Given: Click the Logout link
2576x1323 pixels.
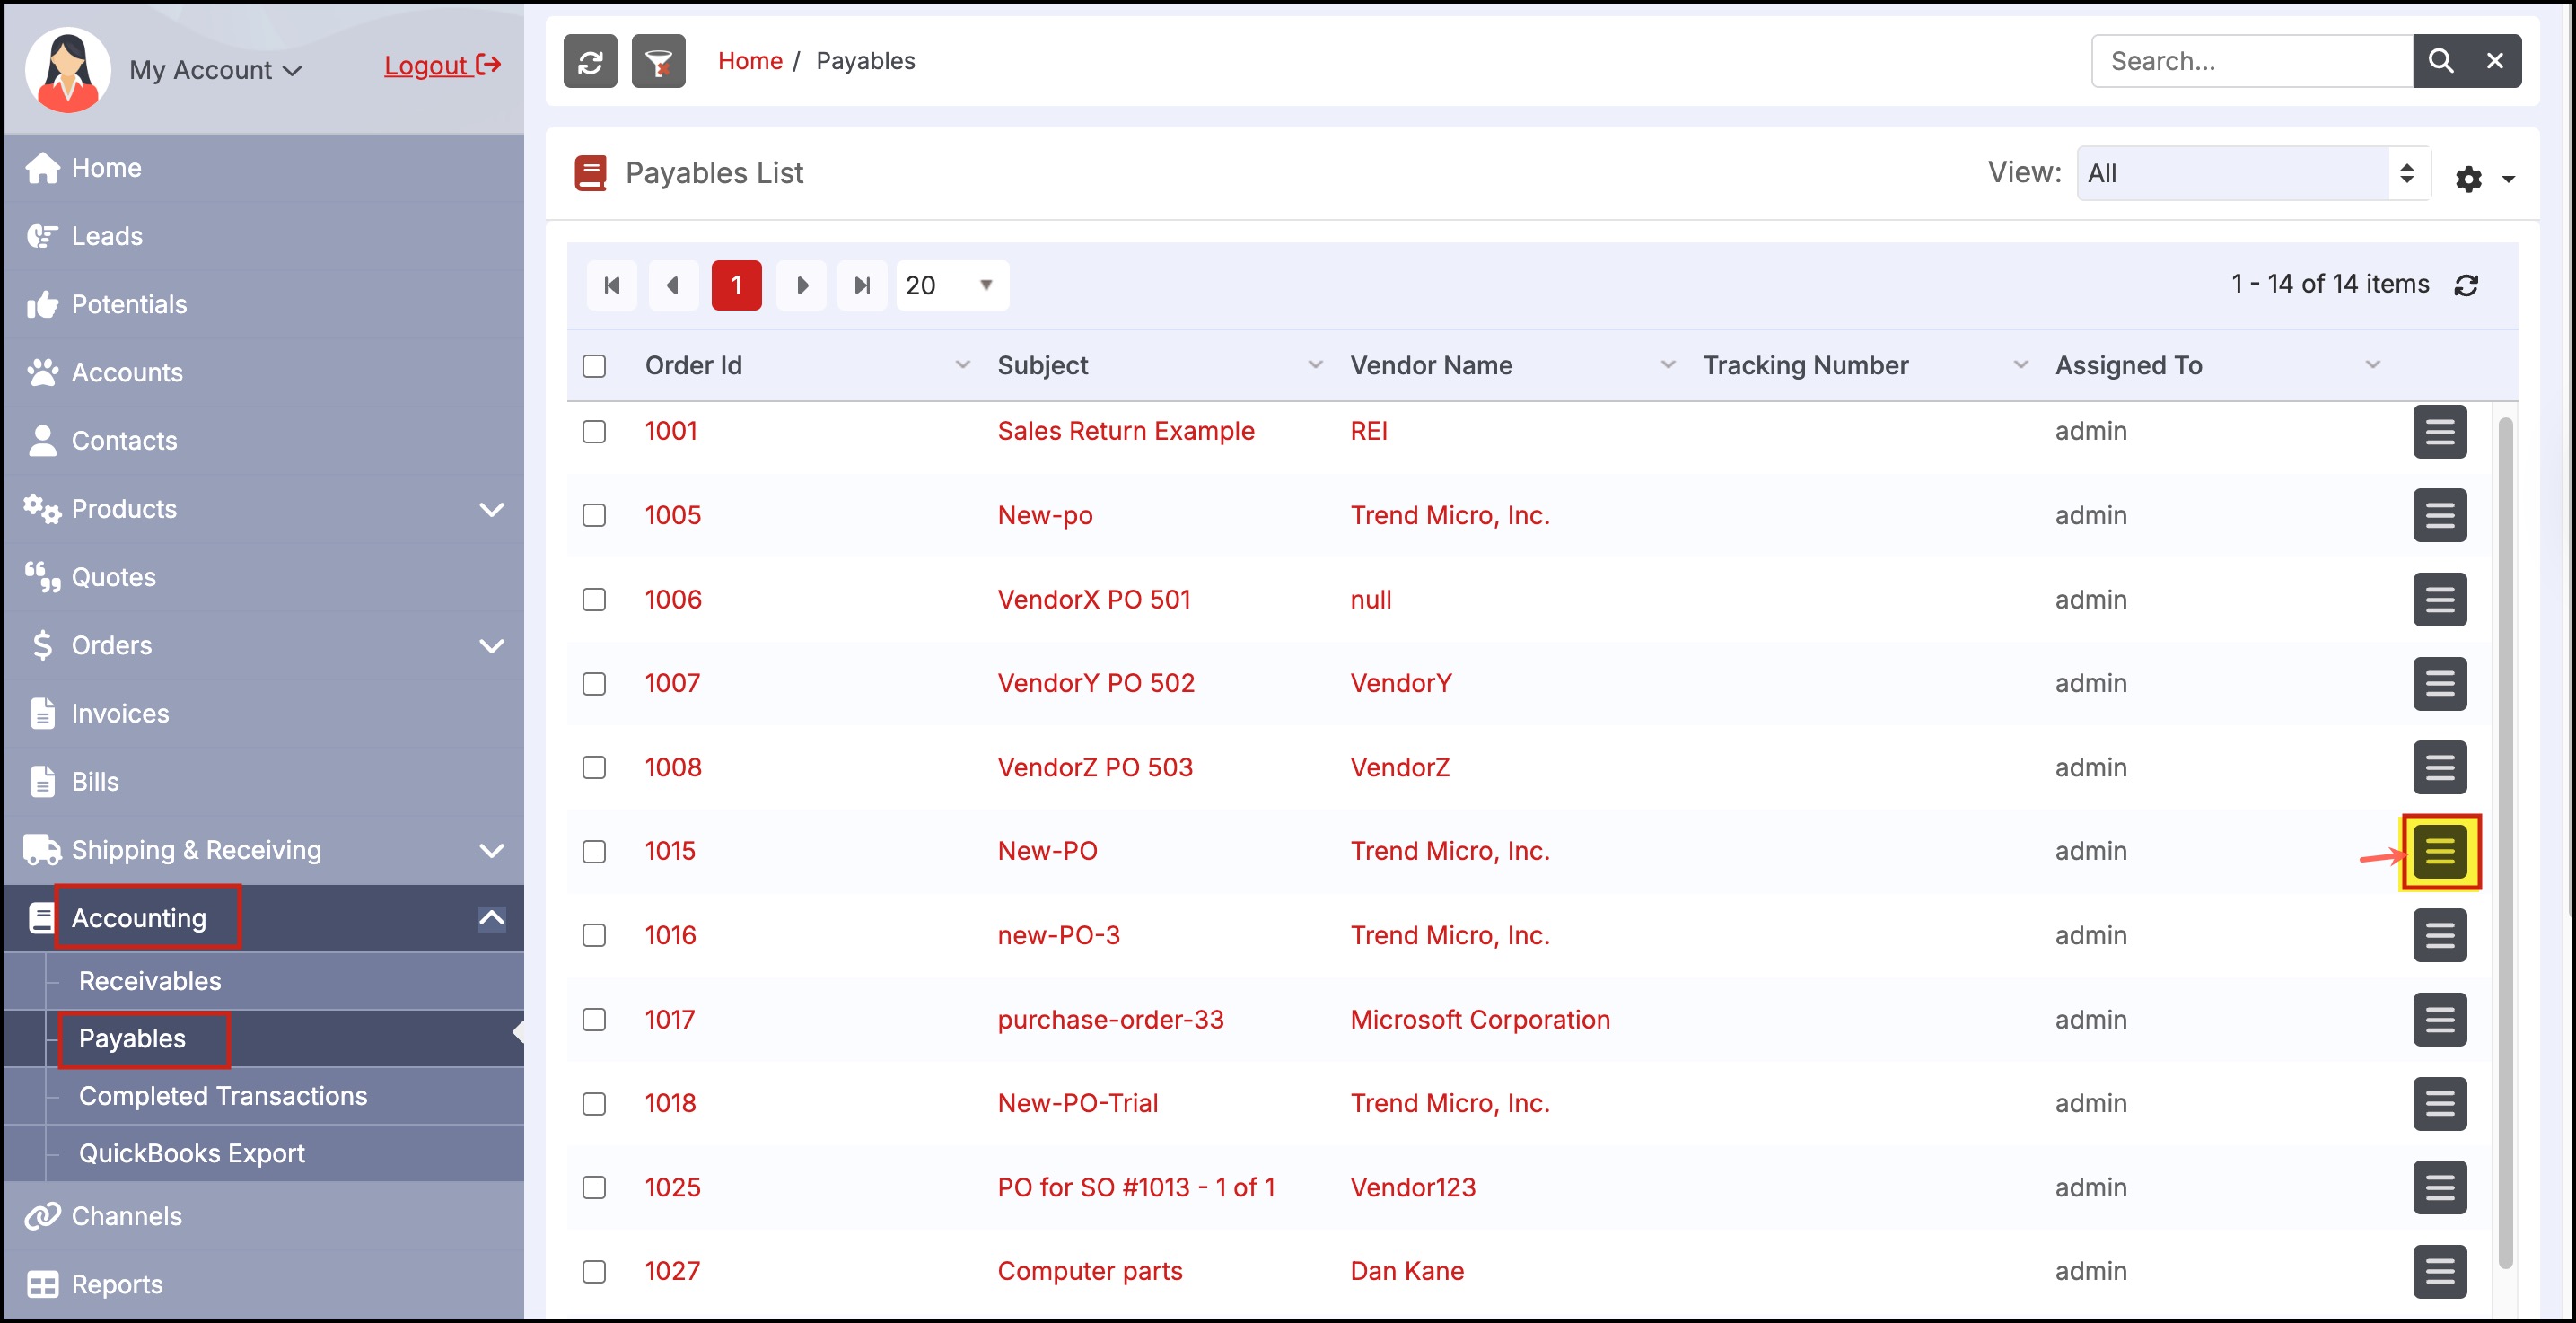Looking at the screenshot, I should (441, 66).
